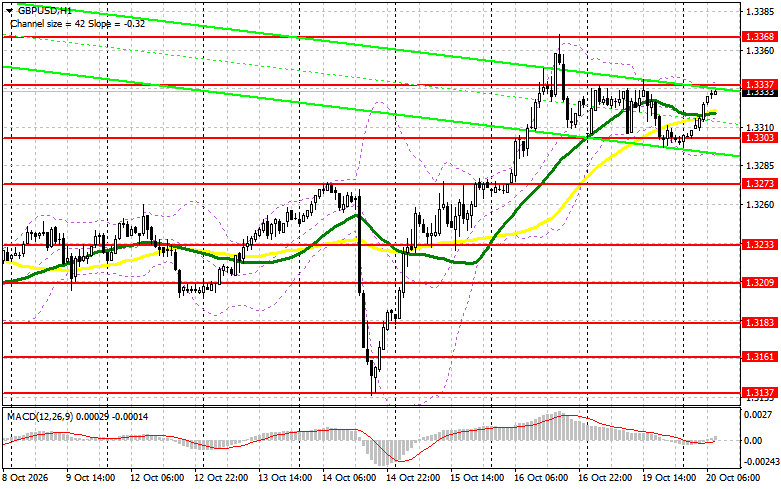Image resolution: width=781 pixels, height=489 pixels.
Task: Select the 1.3337 price level label
Action: point(760,85)
